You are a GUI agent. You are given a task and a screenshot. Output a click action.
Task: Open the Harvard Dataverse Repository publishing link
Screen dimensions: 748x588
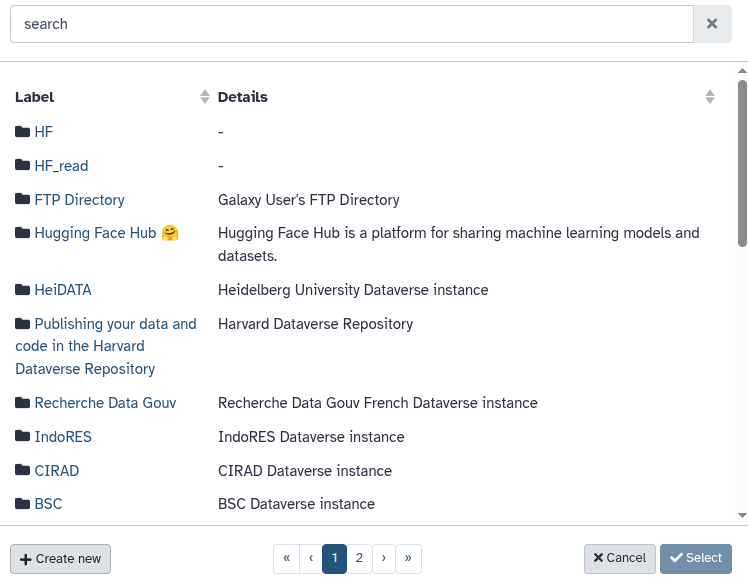point(106,346)
